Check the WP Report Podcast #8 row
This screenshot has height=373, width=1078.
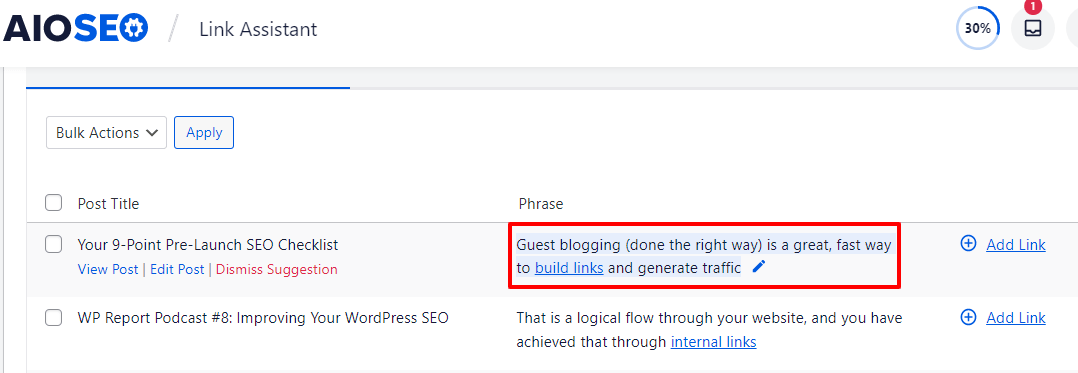(54, 317)
